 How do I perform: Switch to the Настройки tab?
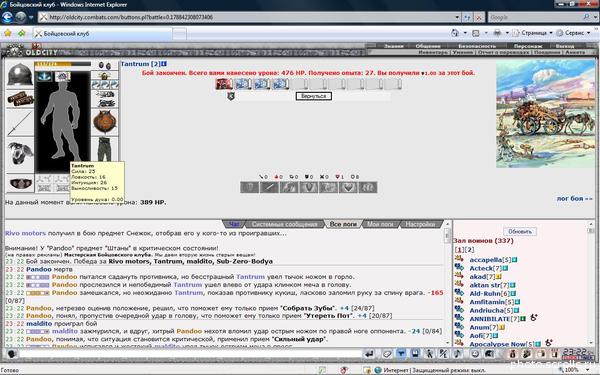point(420,224)
